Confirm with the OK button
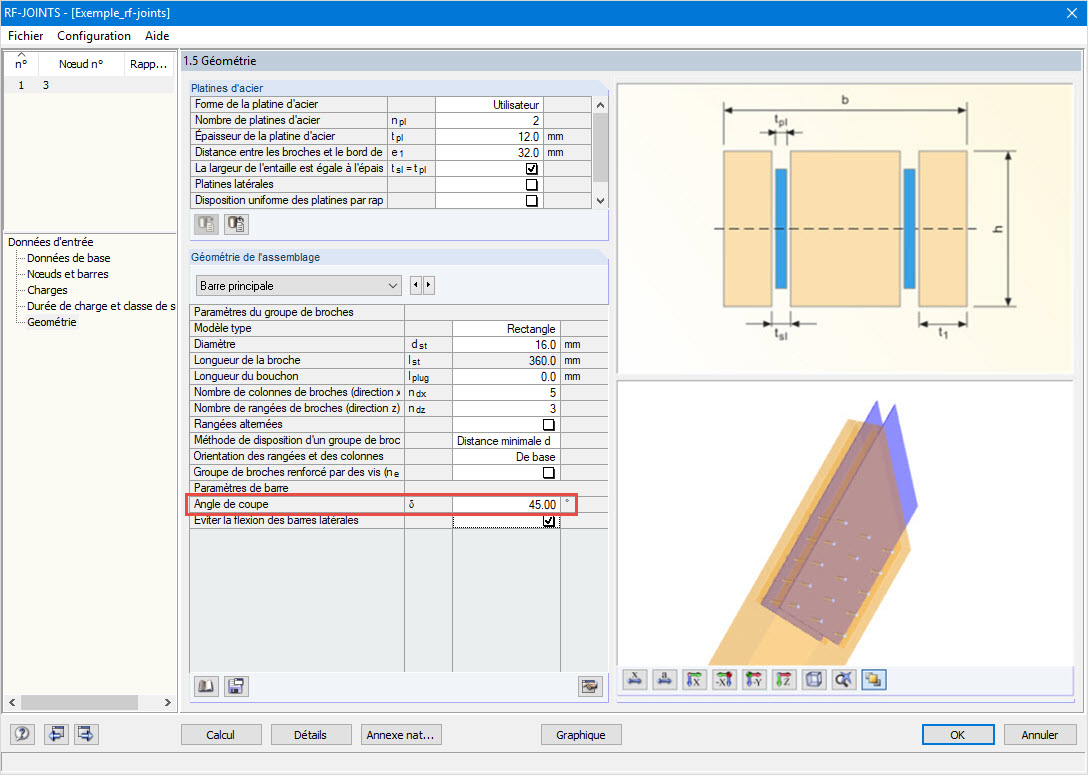This screenshot has height=775, width=1088. pyautogui.click(x=958, y=734)
